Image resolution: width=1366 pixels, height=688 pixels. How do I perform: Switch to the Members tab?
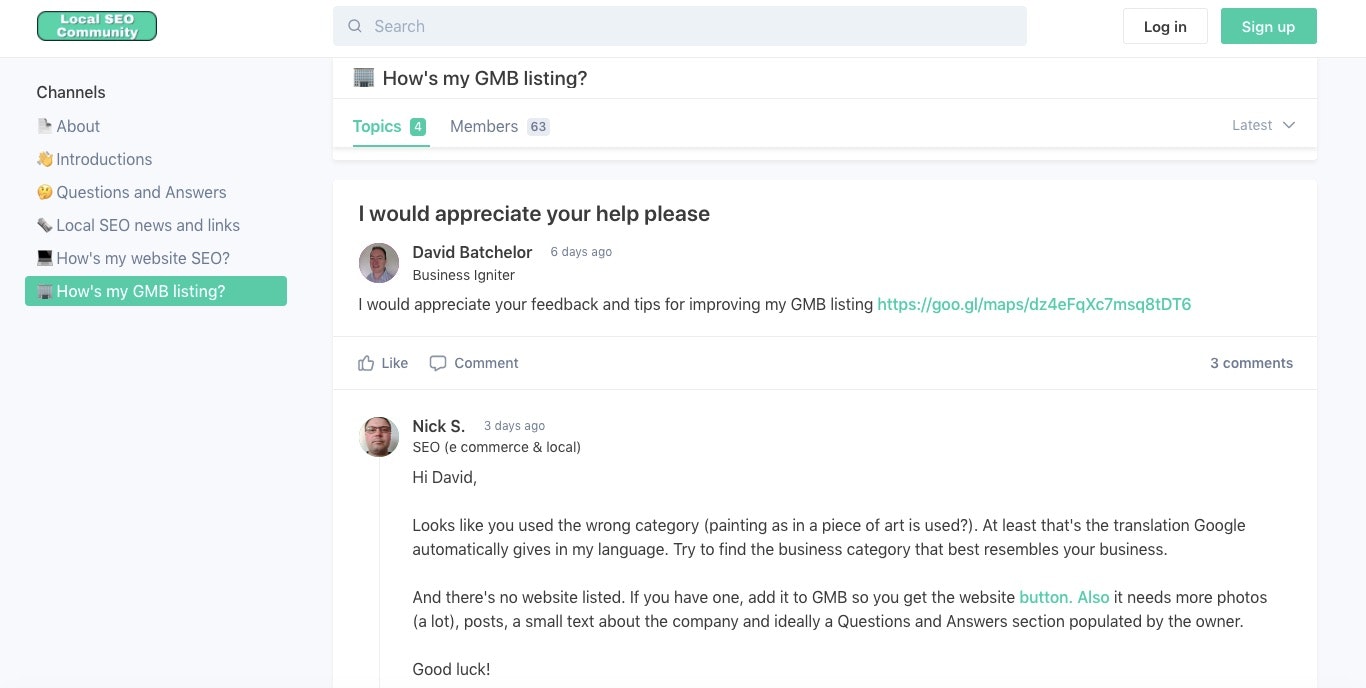[x=484, y=126]
